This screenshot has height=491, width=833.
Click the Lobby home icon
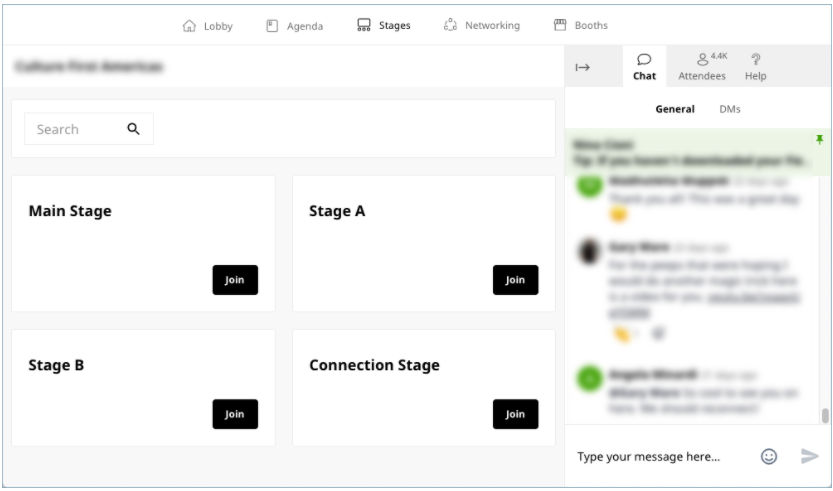click(189, 26)
